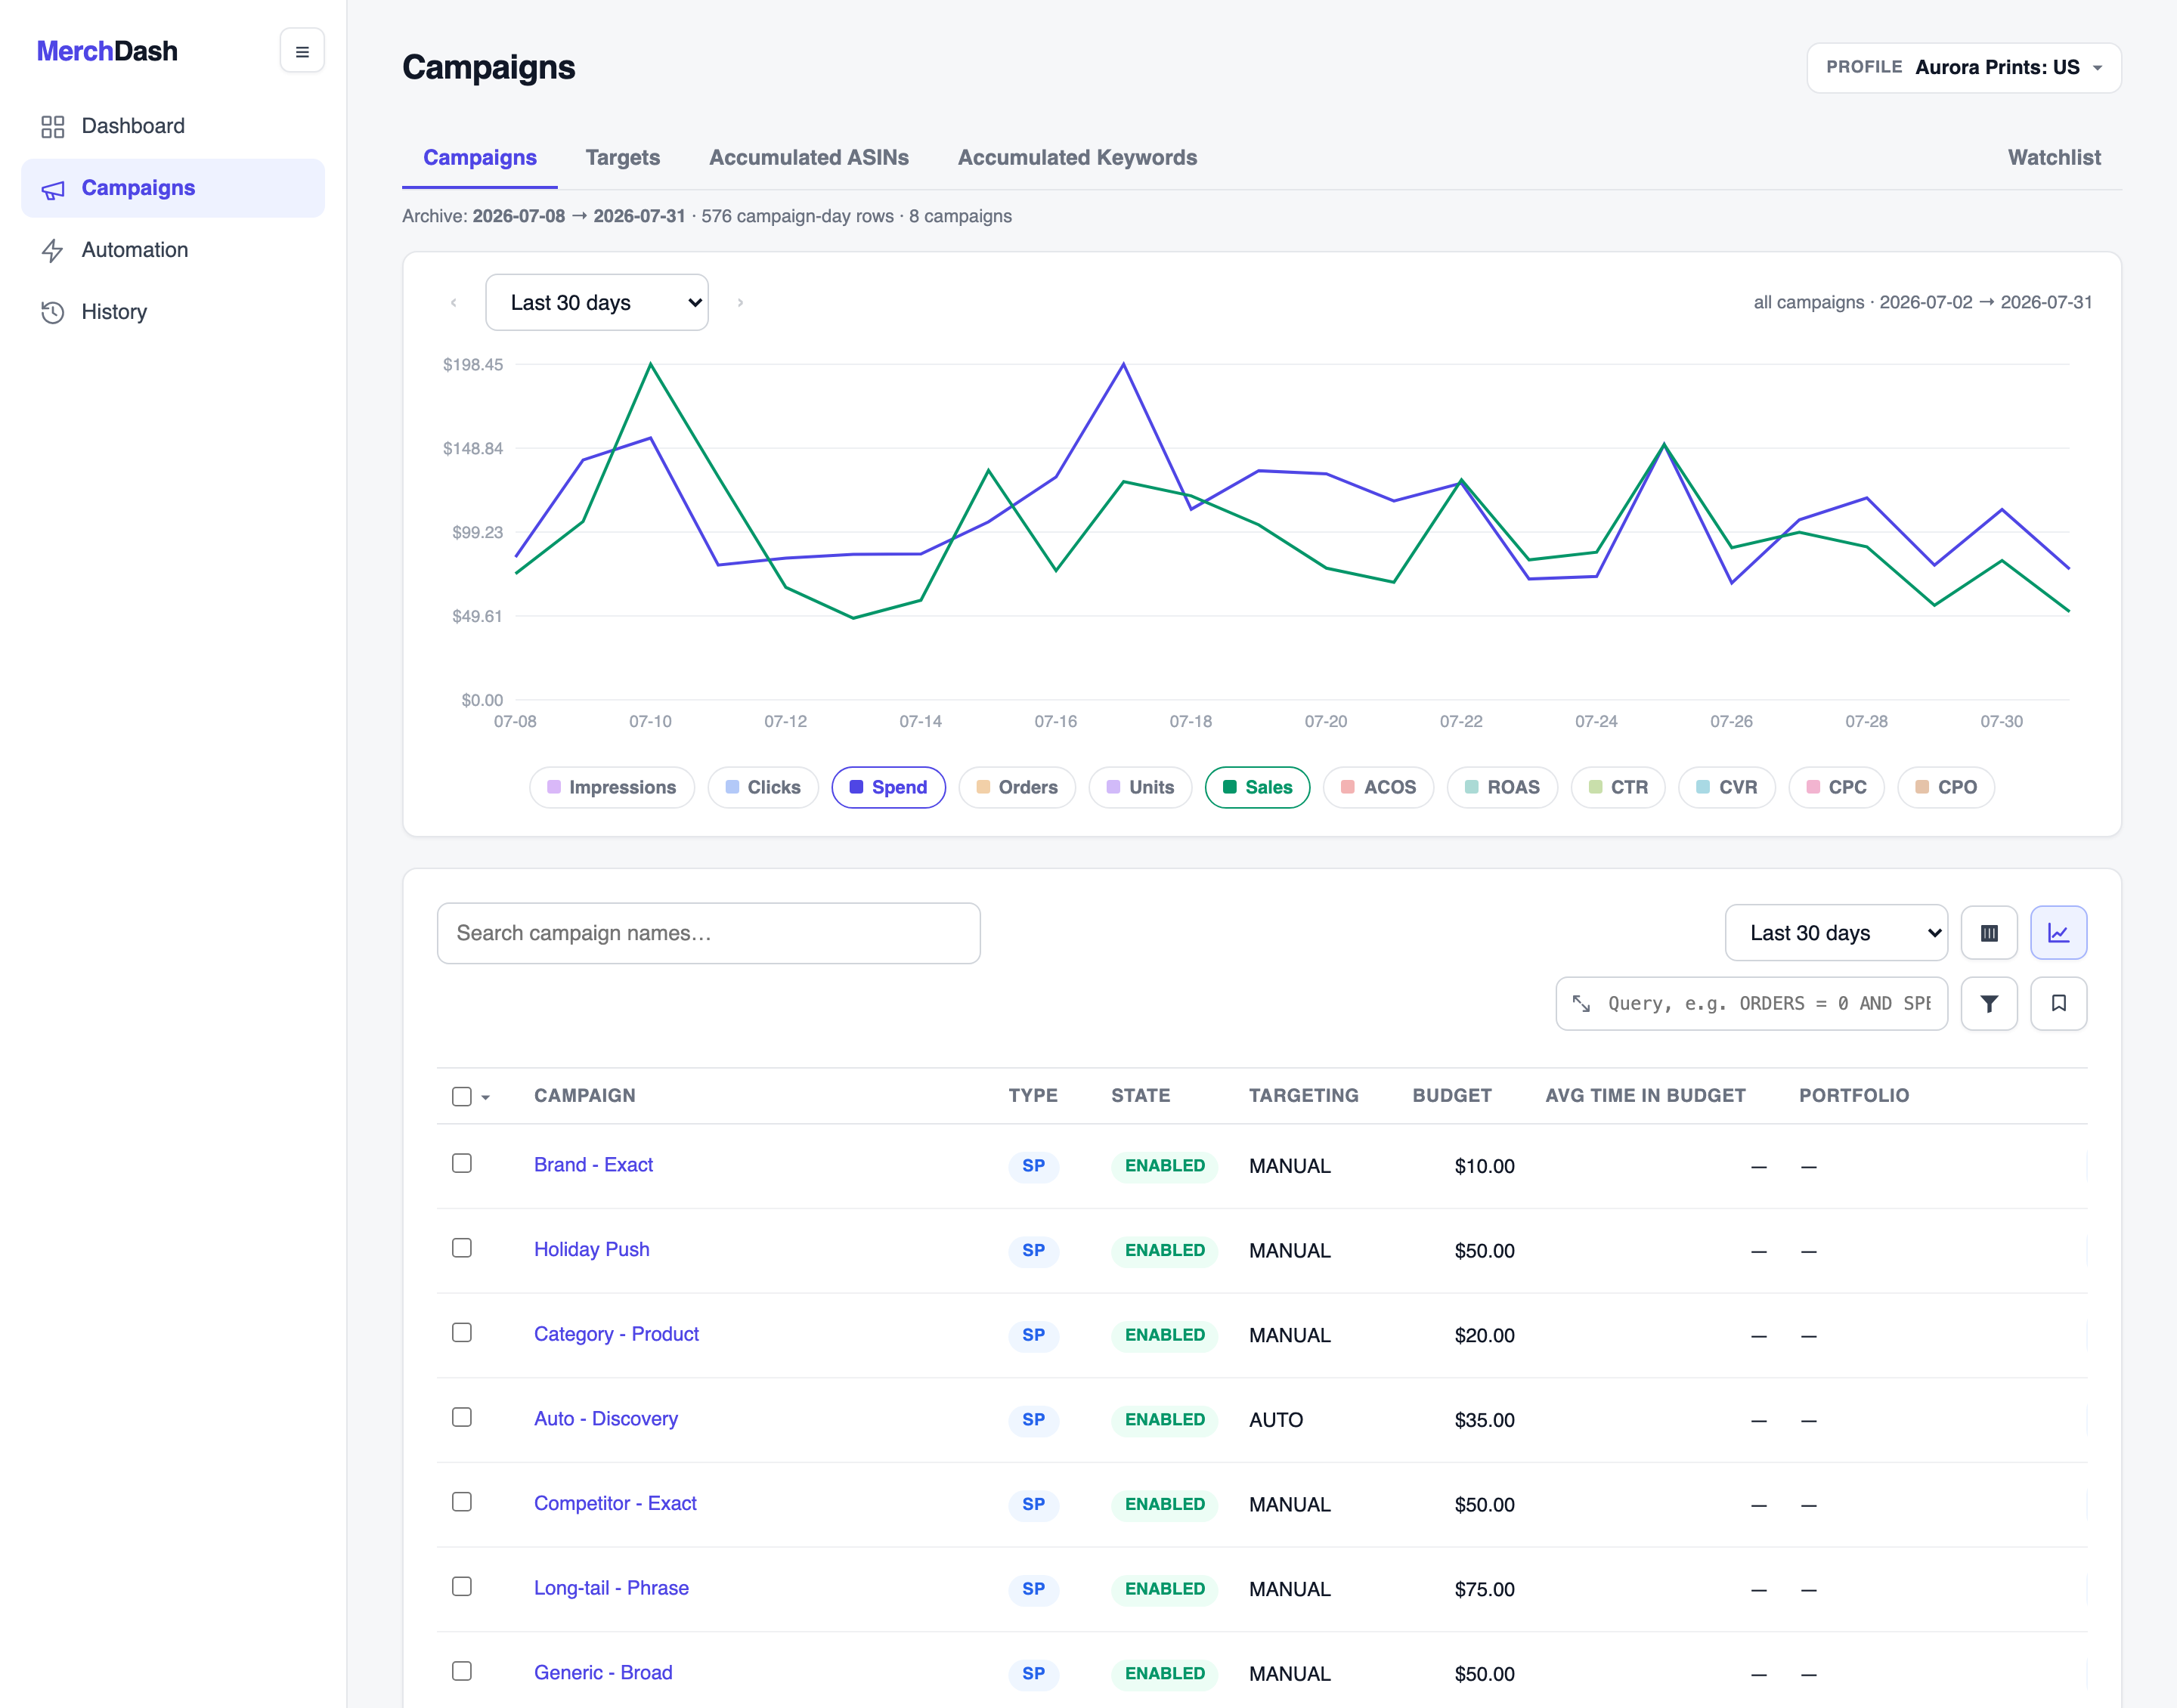Viewport: 2177px width, 1708px height.
Task: Switch to the Accumulated Keywords tab
Action: pyautogui.click(x=1077, y=157)
